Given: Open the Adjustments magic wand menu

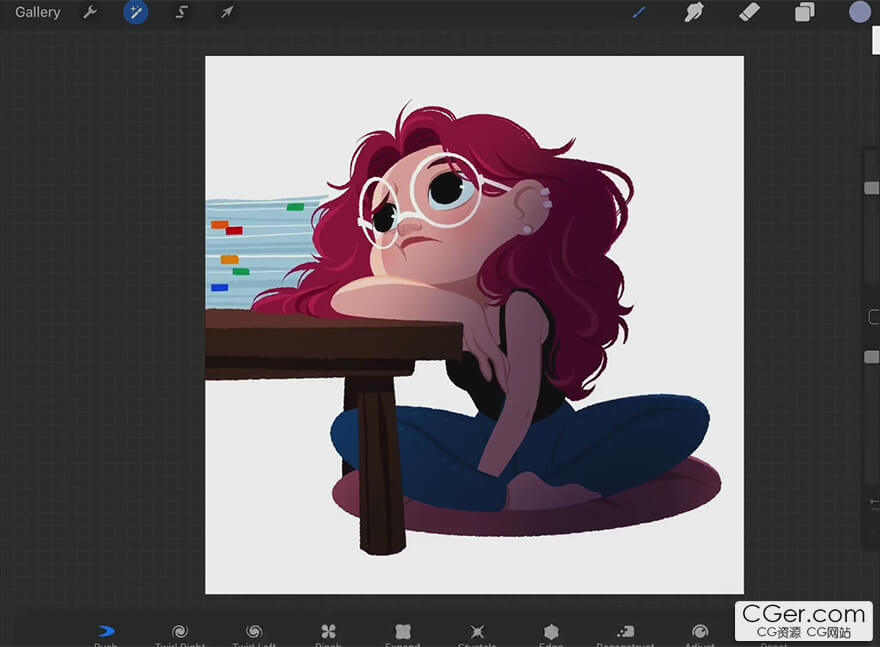Looking at the screenshot, I should [x=136, y=12].
